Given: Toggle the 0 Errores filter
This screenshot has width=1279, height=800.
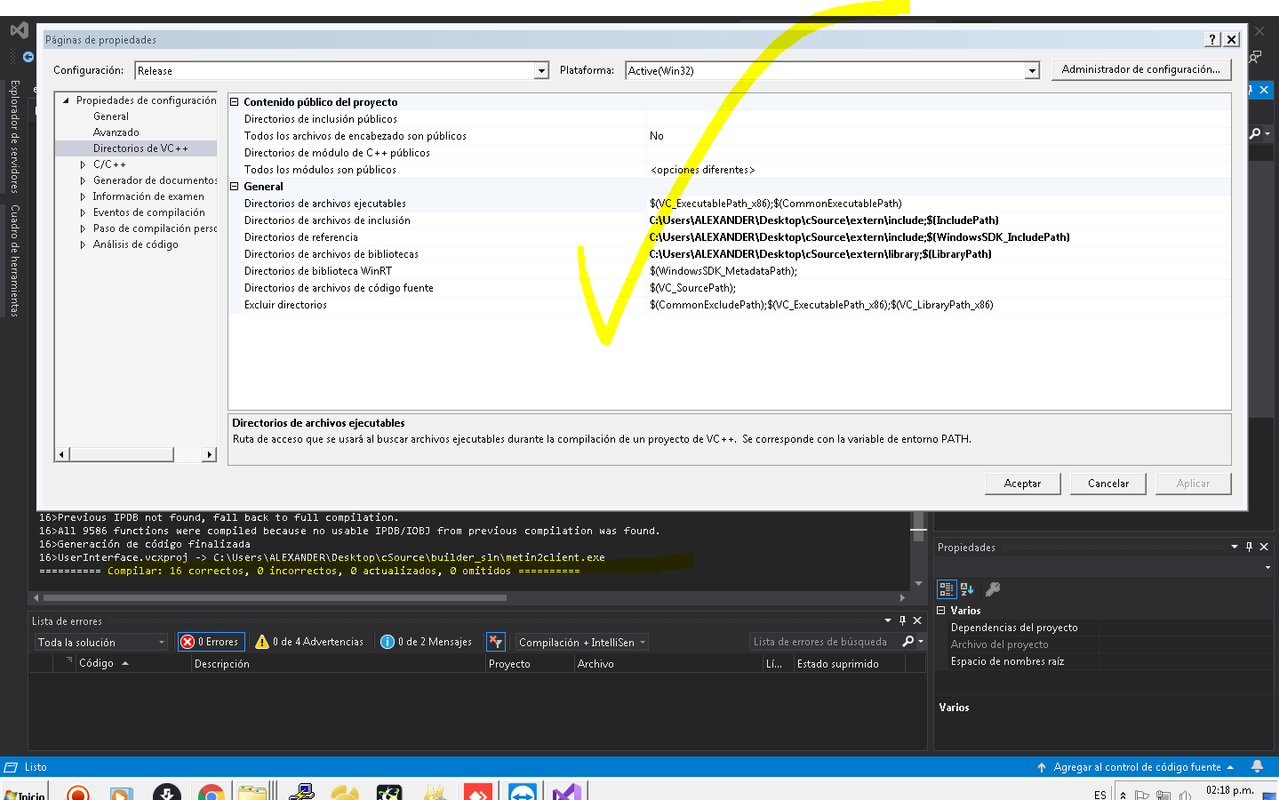Looking at the screenshot, I should (210, 642).
